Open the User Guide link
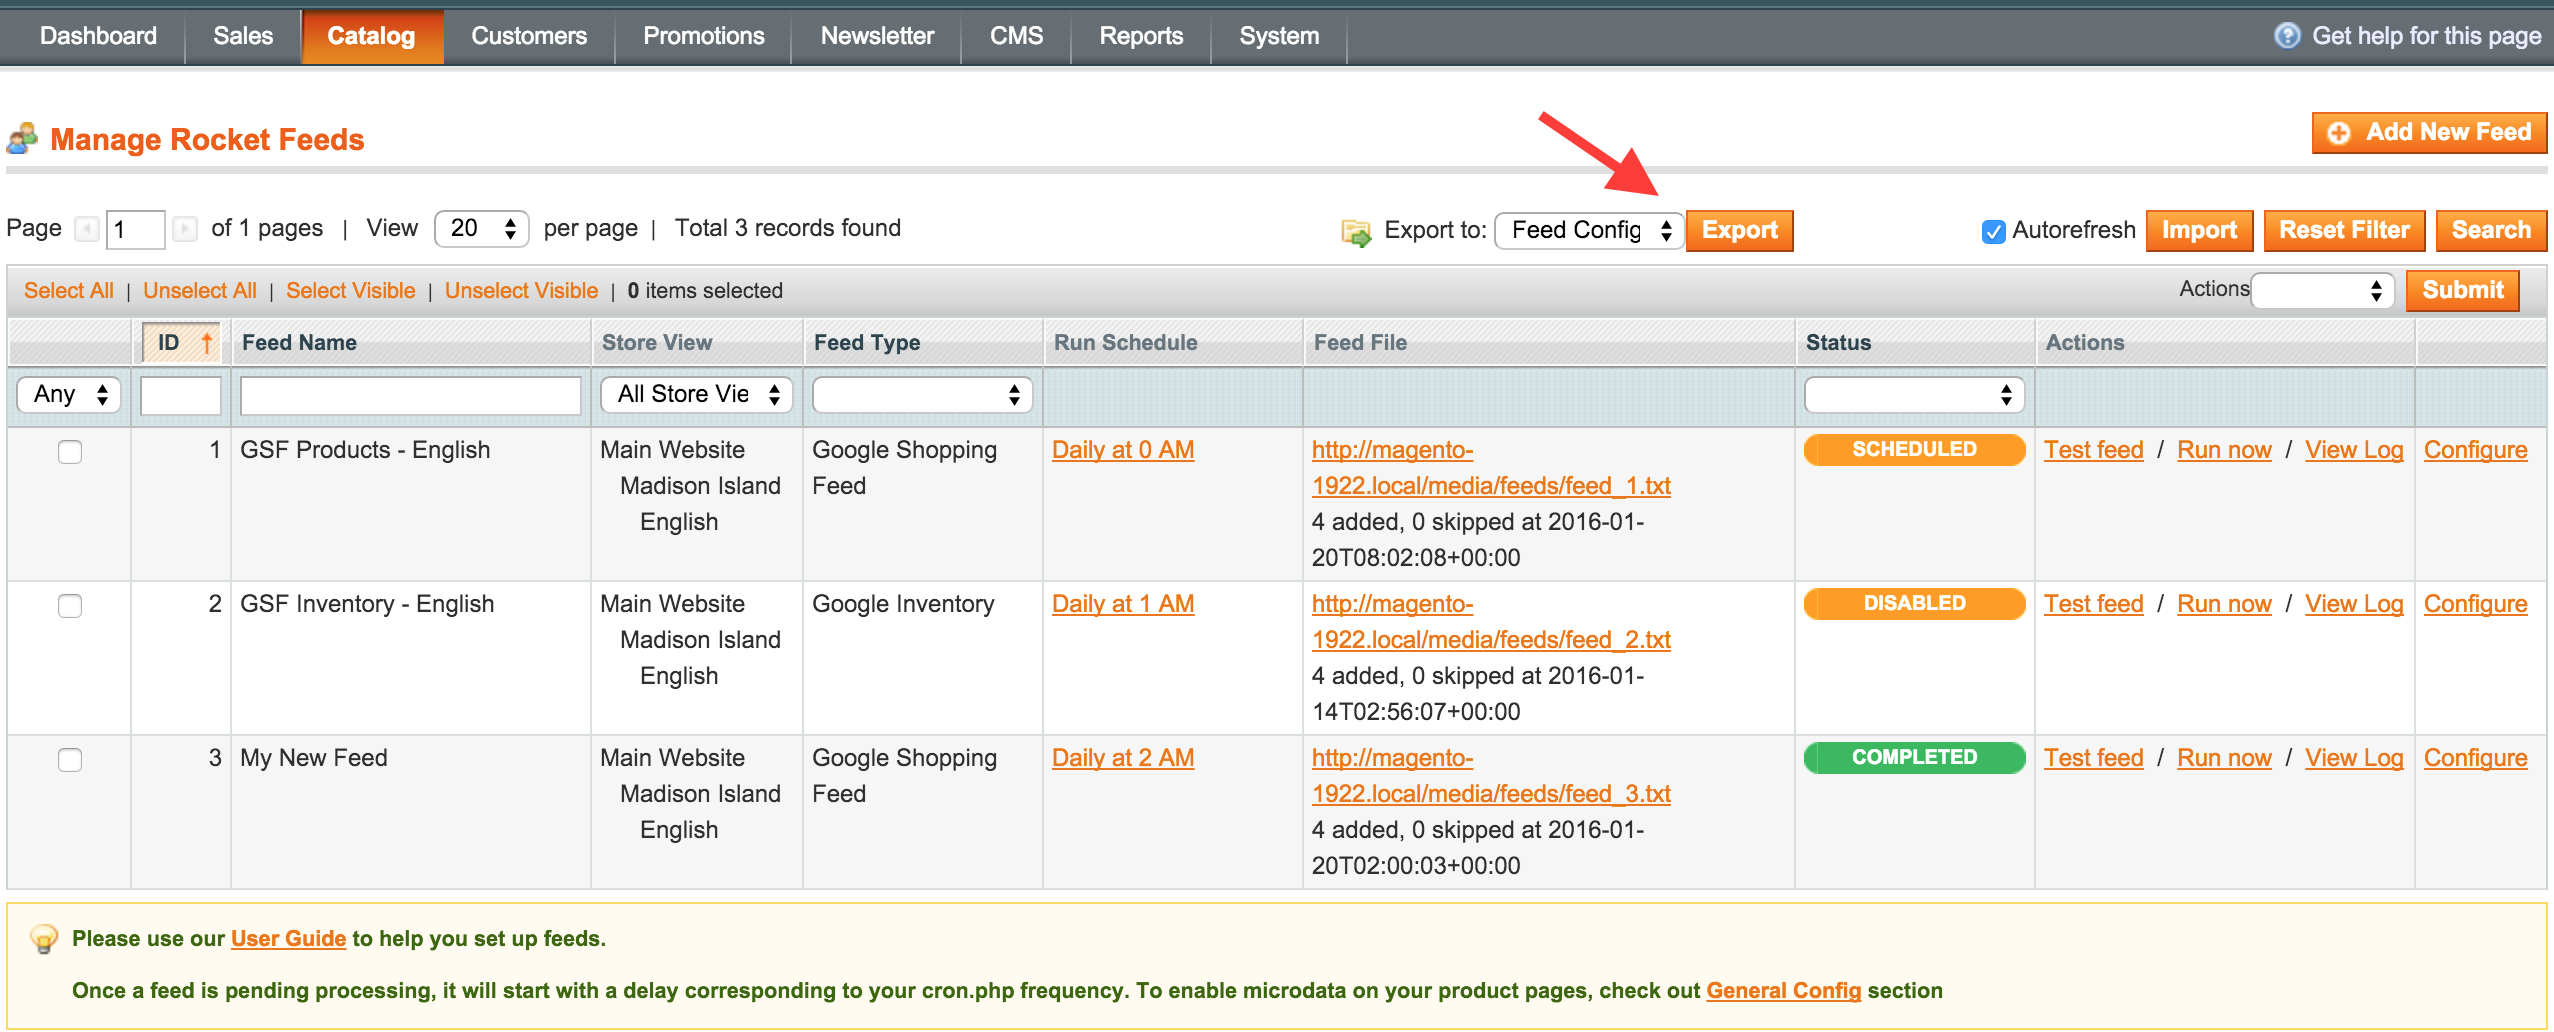The height and width of the screenshot is (1032, 2554). pos(288,939)
